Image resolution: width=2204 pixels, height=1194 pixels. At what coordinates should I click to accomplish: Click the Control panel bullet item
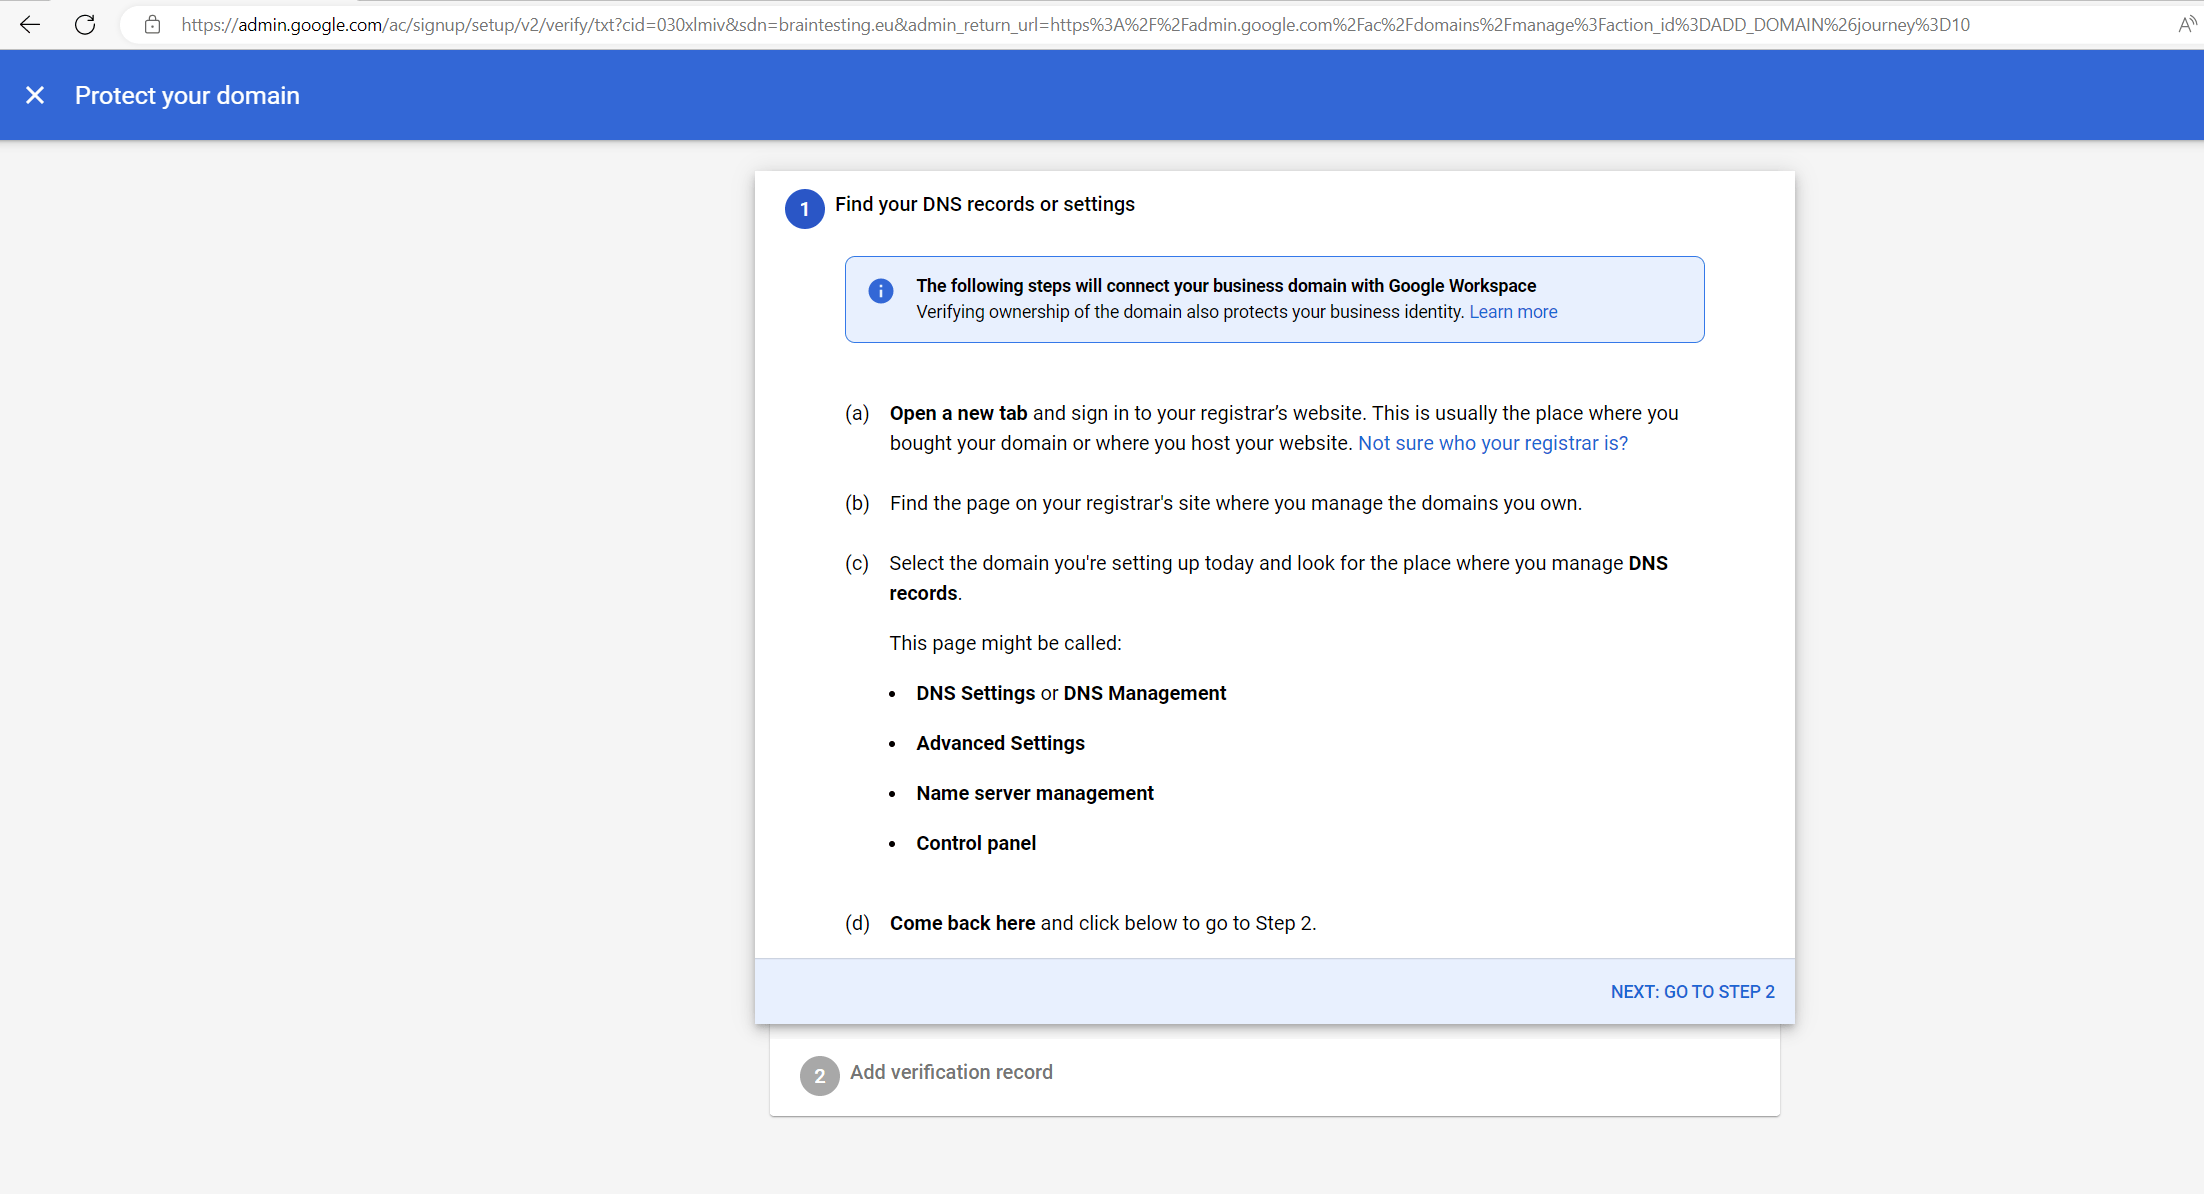(x=975, y=843)
